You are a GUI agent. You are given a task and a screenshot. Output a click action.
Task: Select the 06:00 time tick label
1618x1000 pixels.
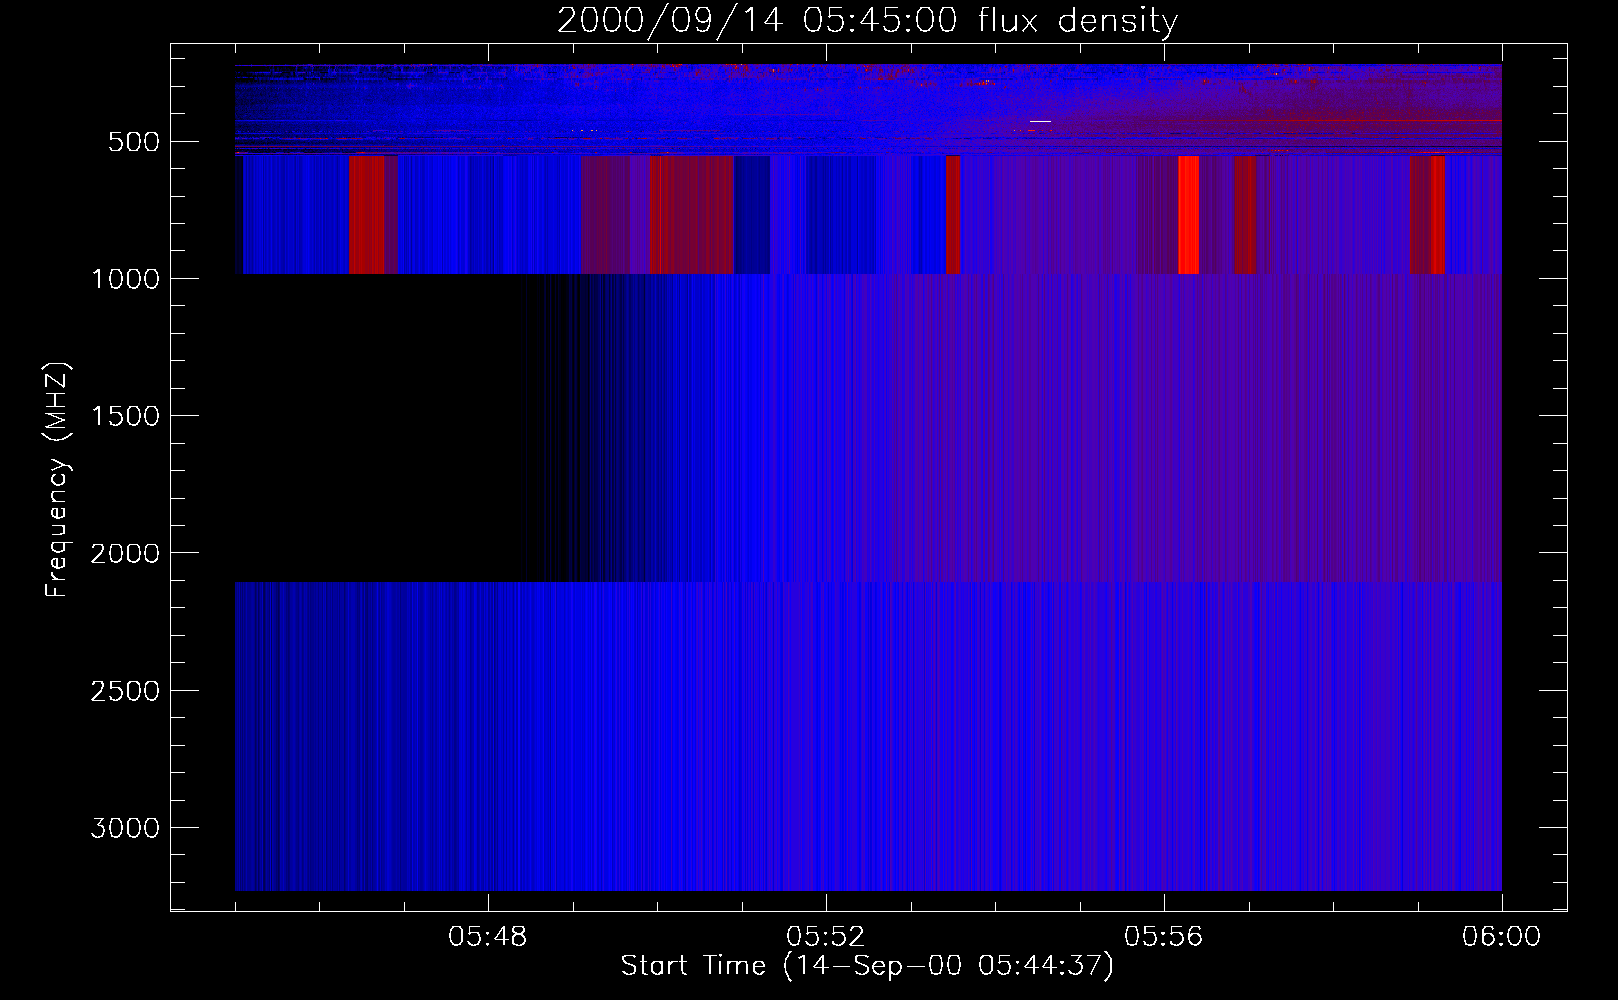point(1501,937)
